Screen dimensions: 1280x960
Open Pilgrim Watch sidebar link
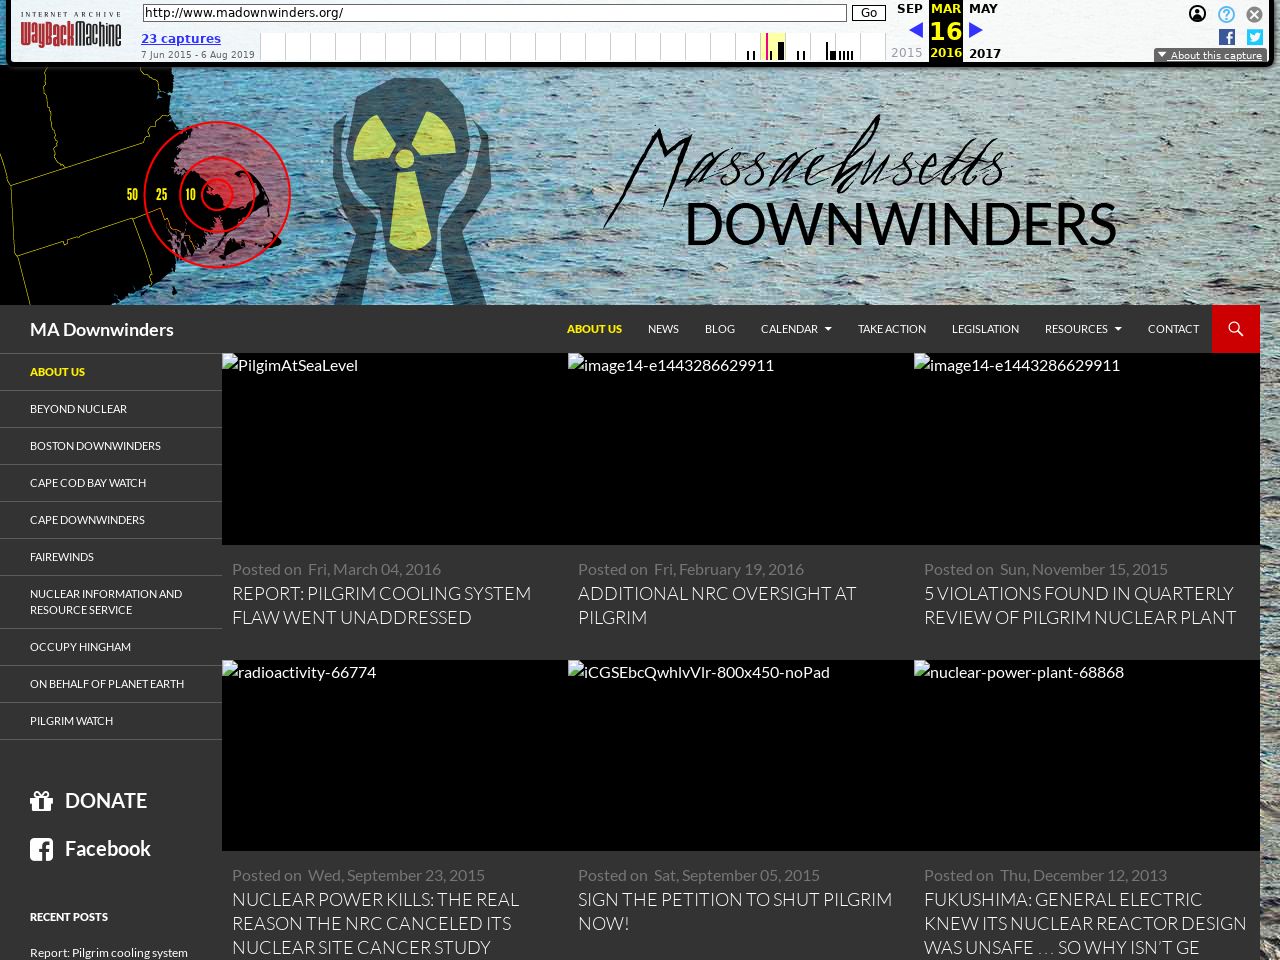point(71,721)
